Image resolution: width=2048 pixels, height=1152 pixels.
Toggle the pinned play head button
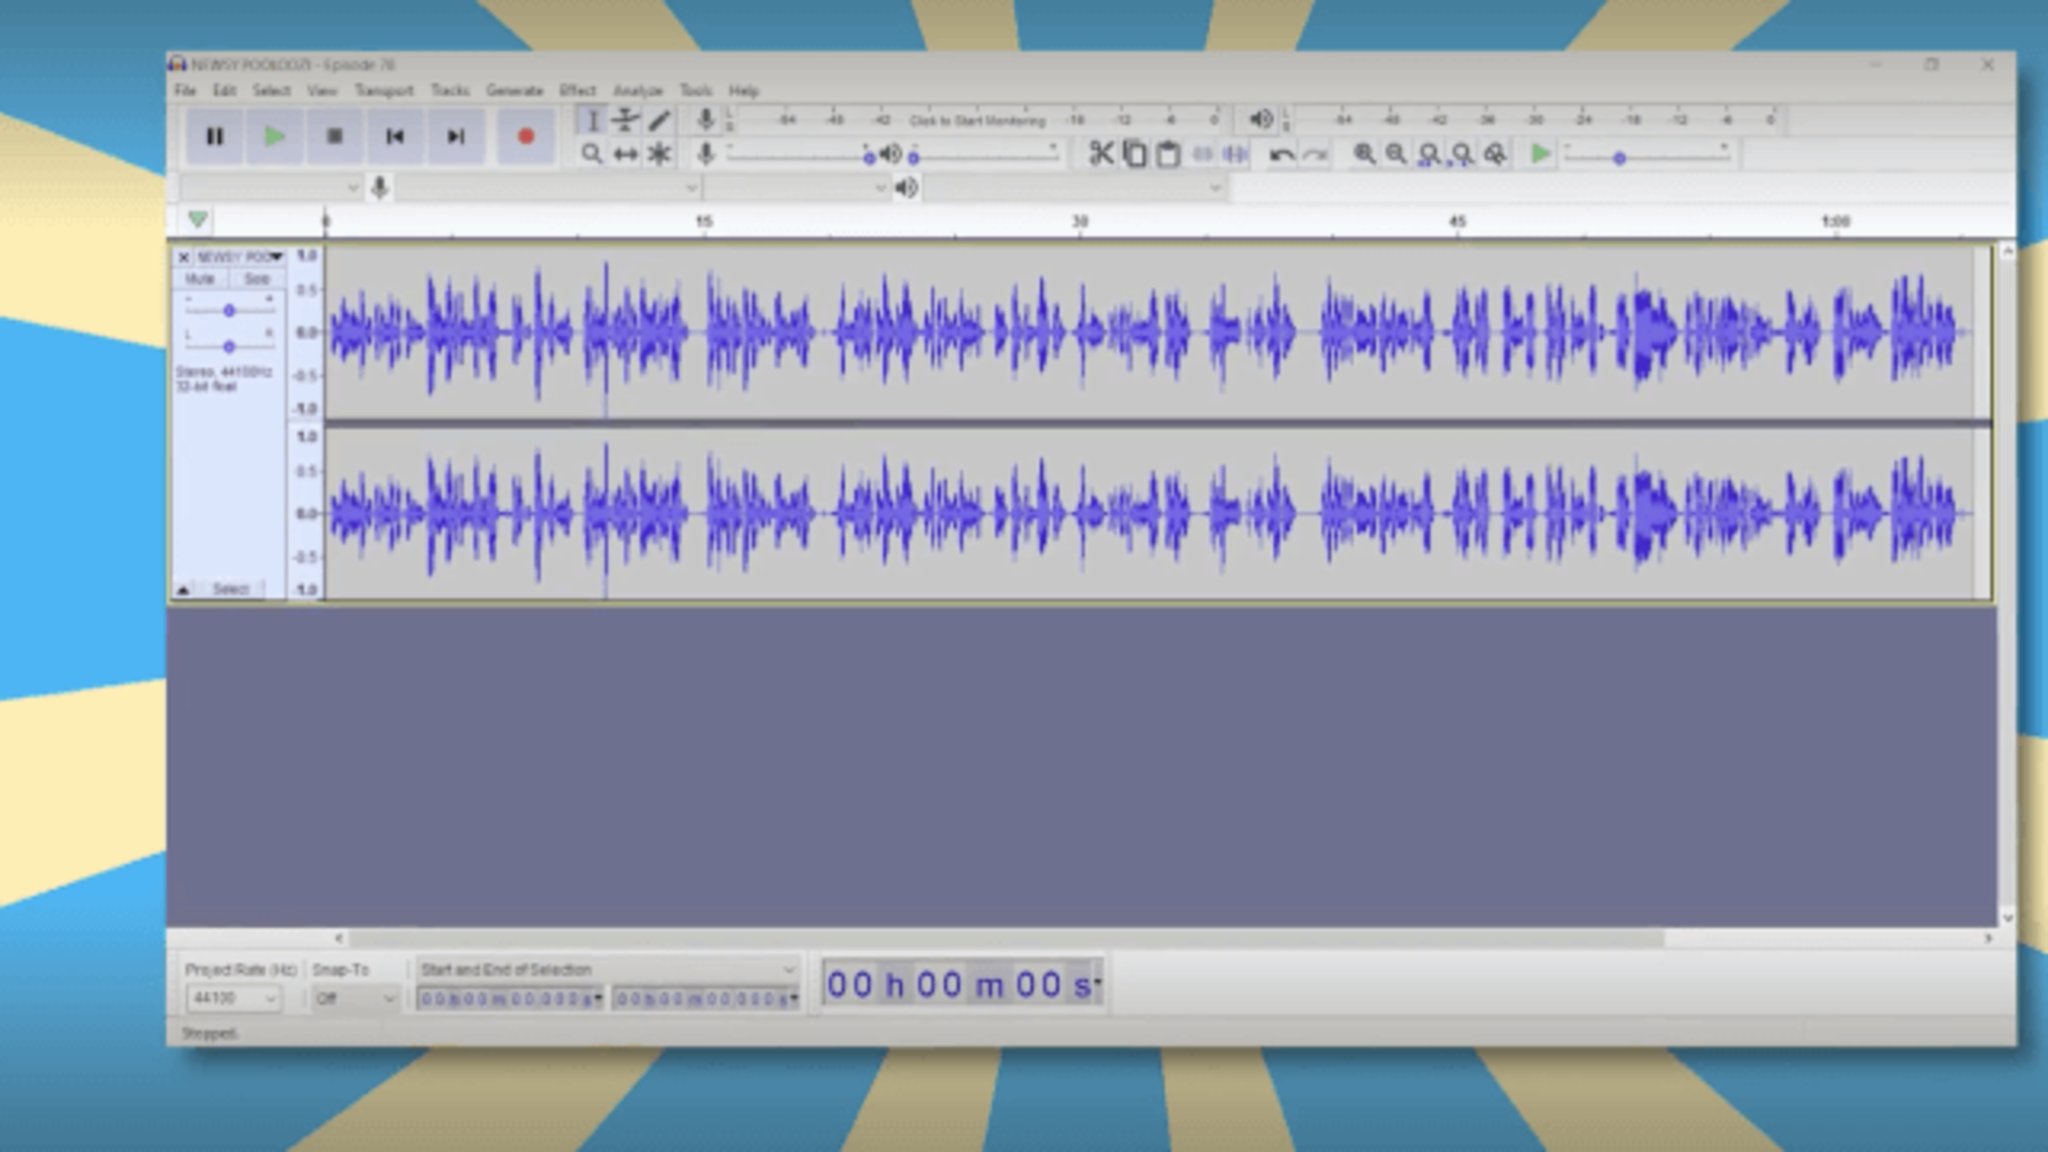pyautogui.click(x=198, y=219)
